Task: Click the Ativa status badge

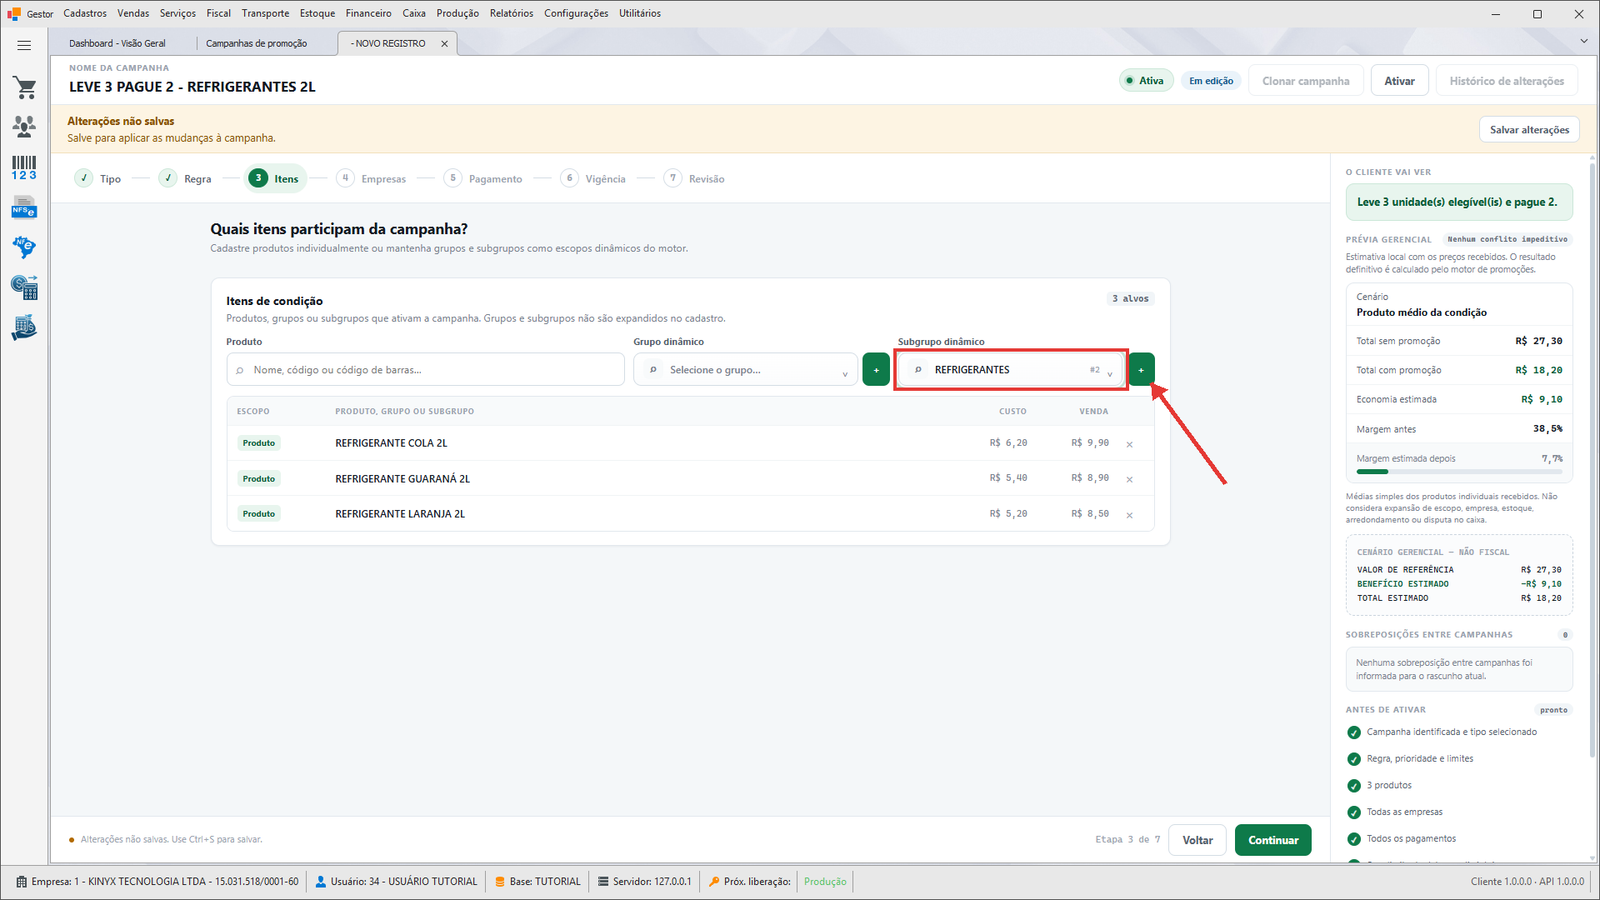Action: (1145, 81)
